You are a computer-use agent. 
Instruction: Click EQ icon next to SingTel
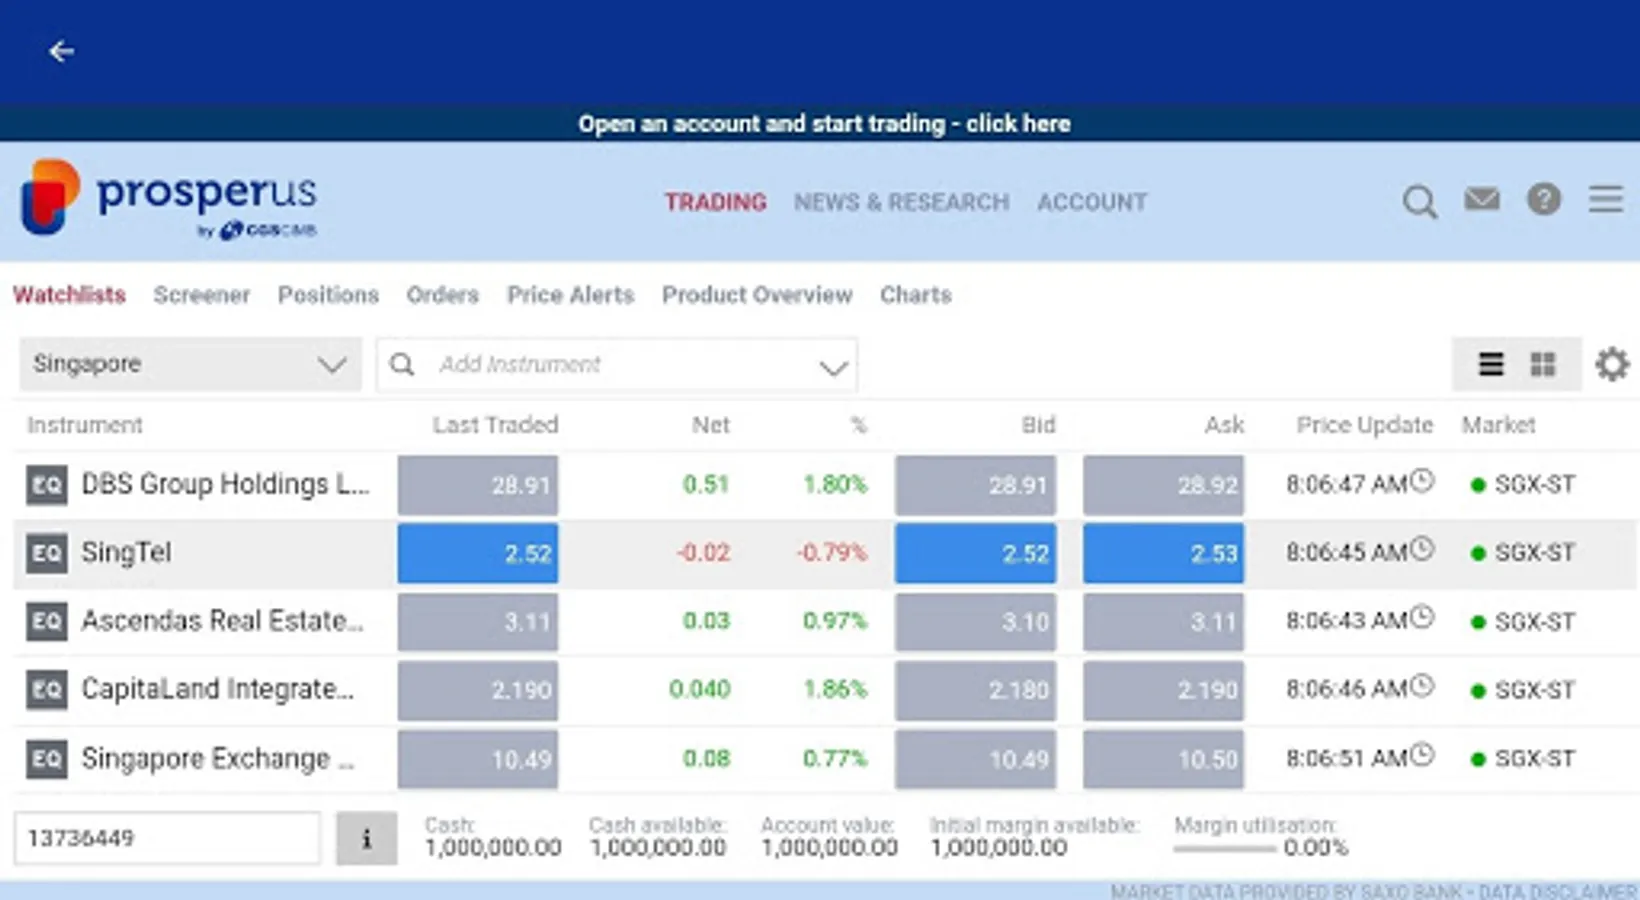point(46,553)
